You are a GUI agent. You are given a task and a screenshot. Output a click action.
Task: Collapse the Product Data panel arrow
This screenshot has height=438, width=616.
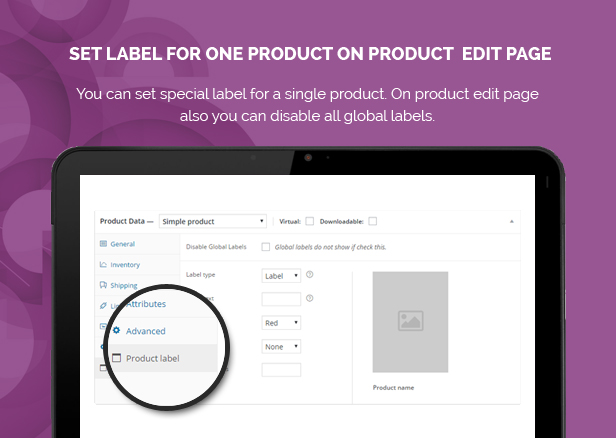coord(512,222)
